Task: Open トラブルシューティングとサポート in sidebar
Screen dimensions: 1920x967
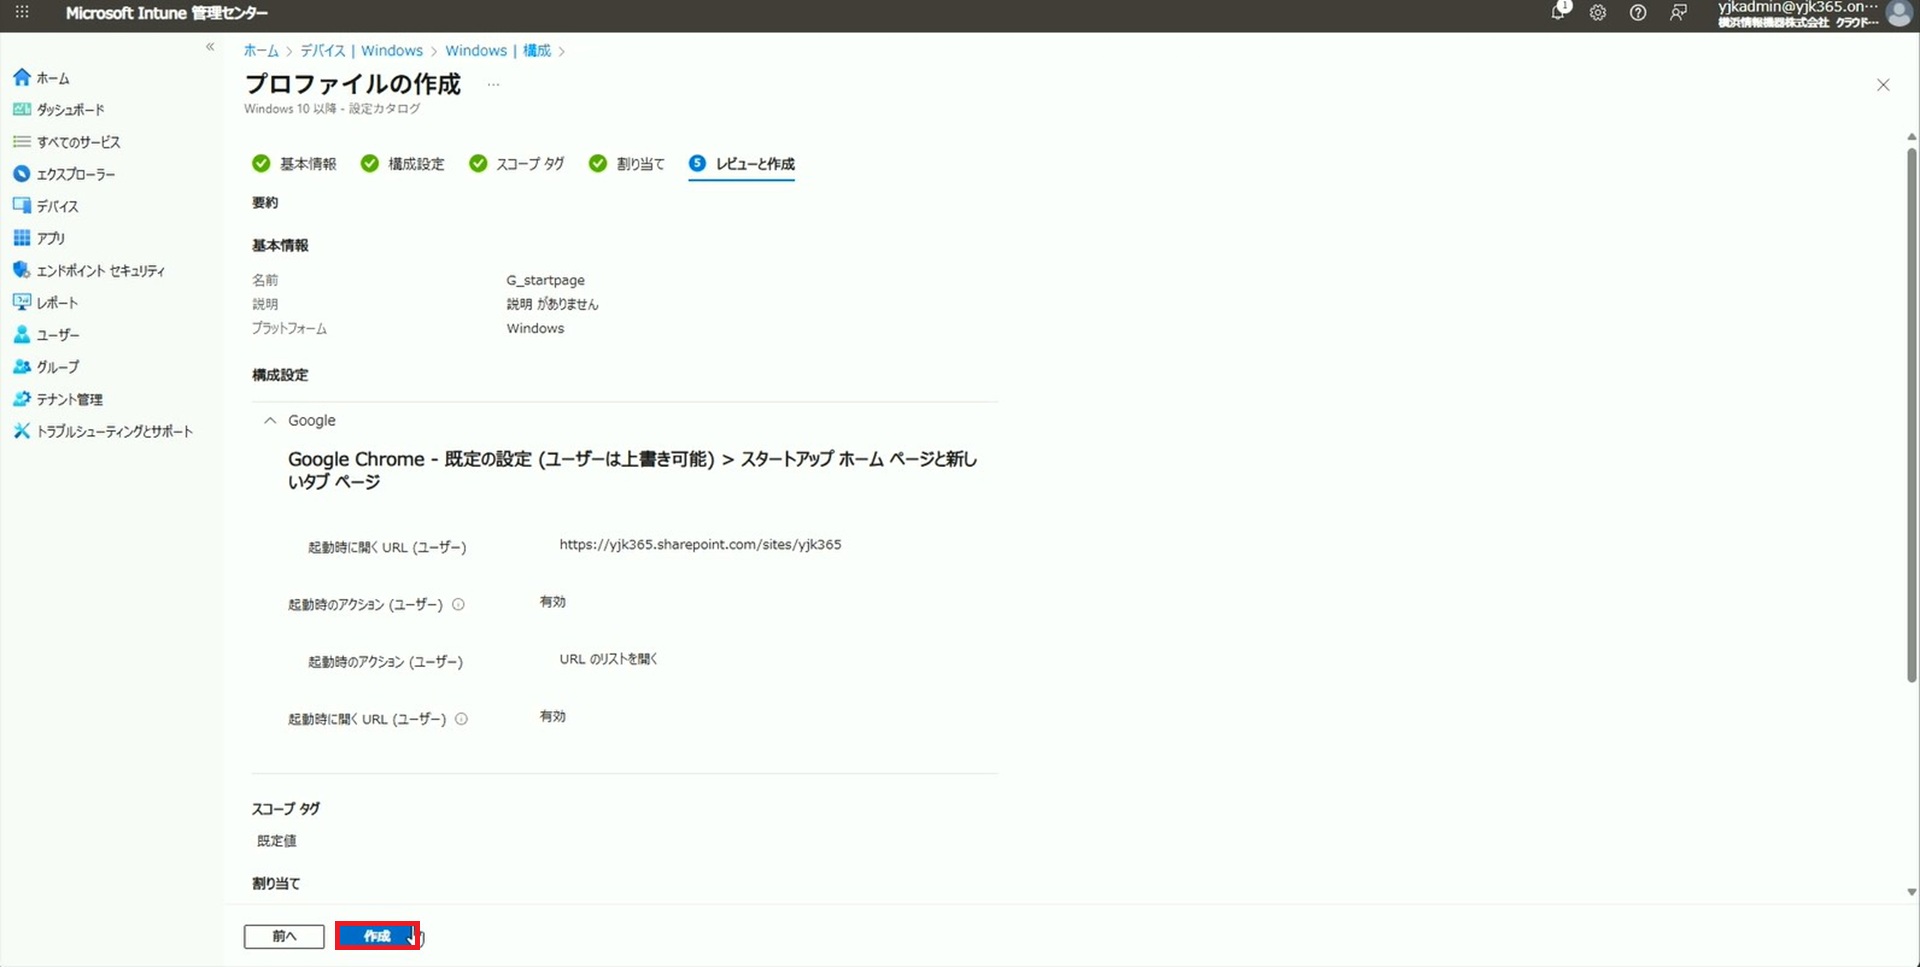Action: 114,431
